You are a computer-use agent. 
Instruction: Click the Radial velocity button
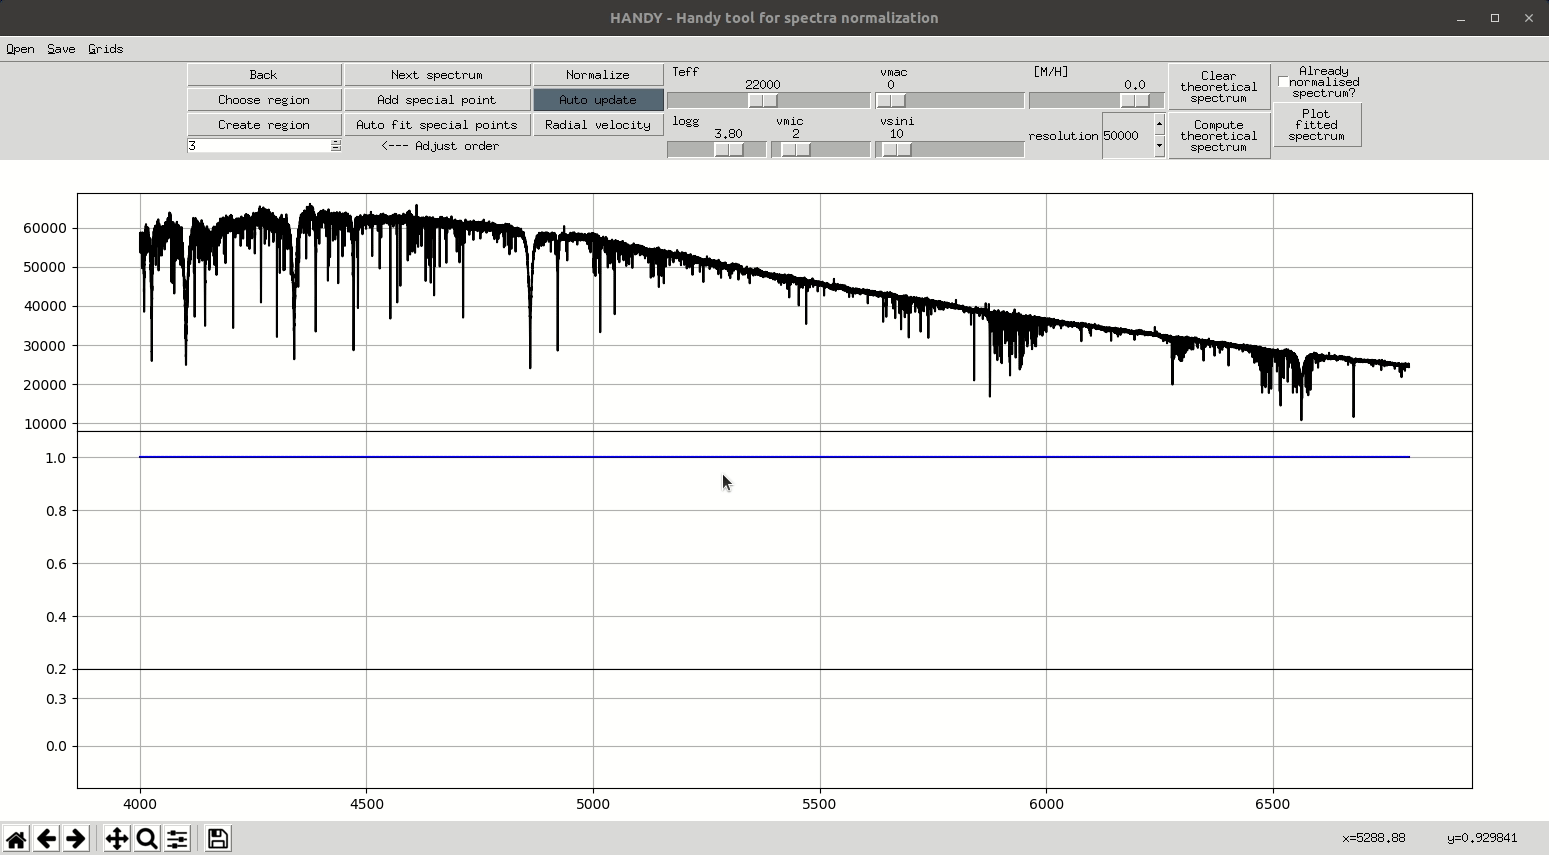point(598,125)
